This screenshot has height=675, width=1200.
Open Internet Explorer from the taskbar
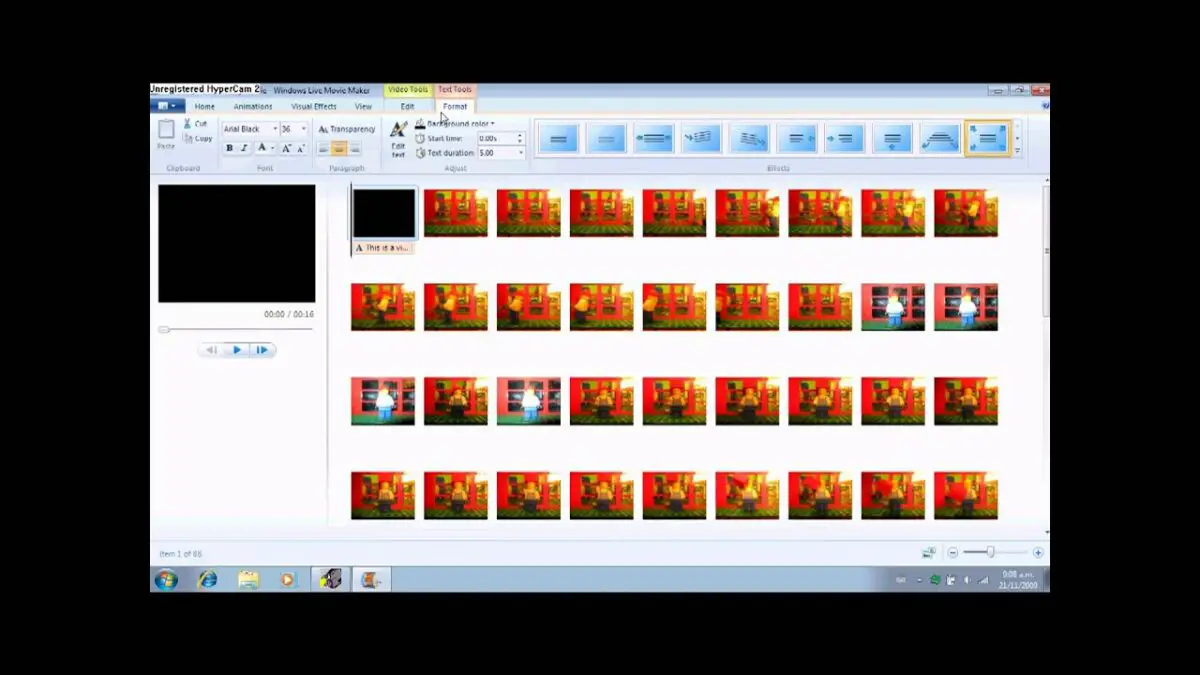pyautogui.click(x=208, y=579)
